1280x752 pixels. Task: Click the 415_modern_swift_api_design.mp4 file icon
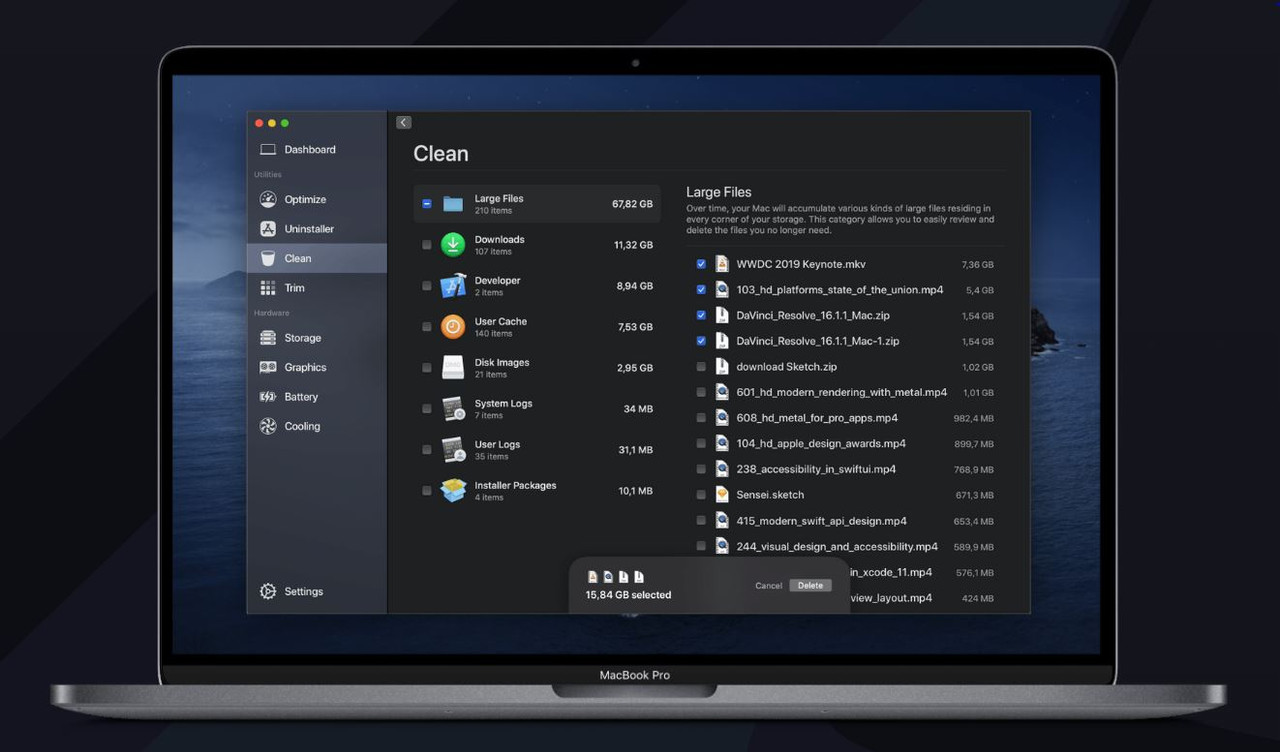pyautogui.click(x=722, y=521)
